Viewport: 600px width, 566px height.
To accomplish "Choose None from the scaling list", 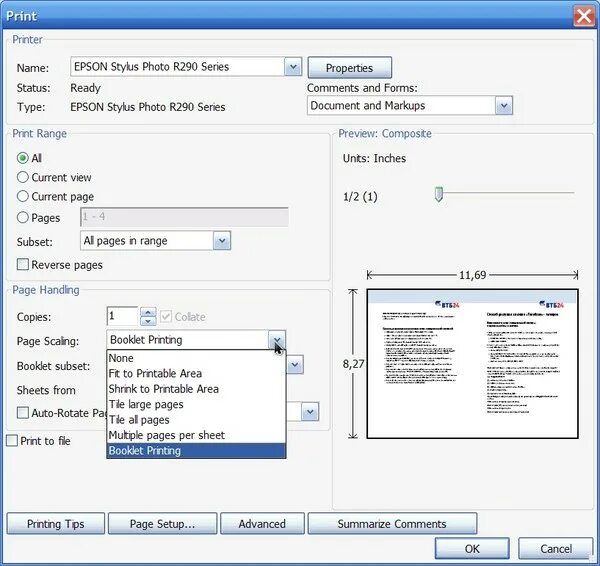I will pyautogui.click(x=196, y=358).
